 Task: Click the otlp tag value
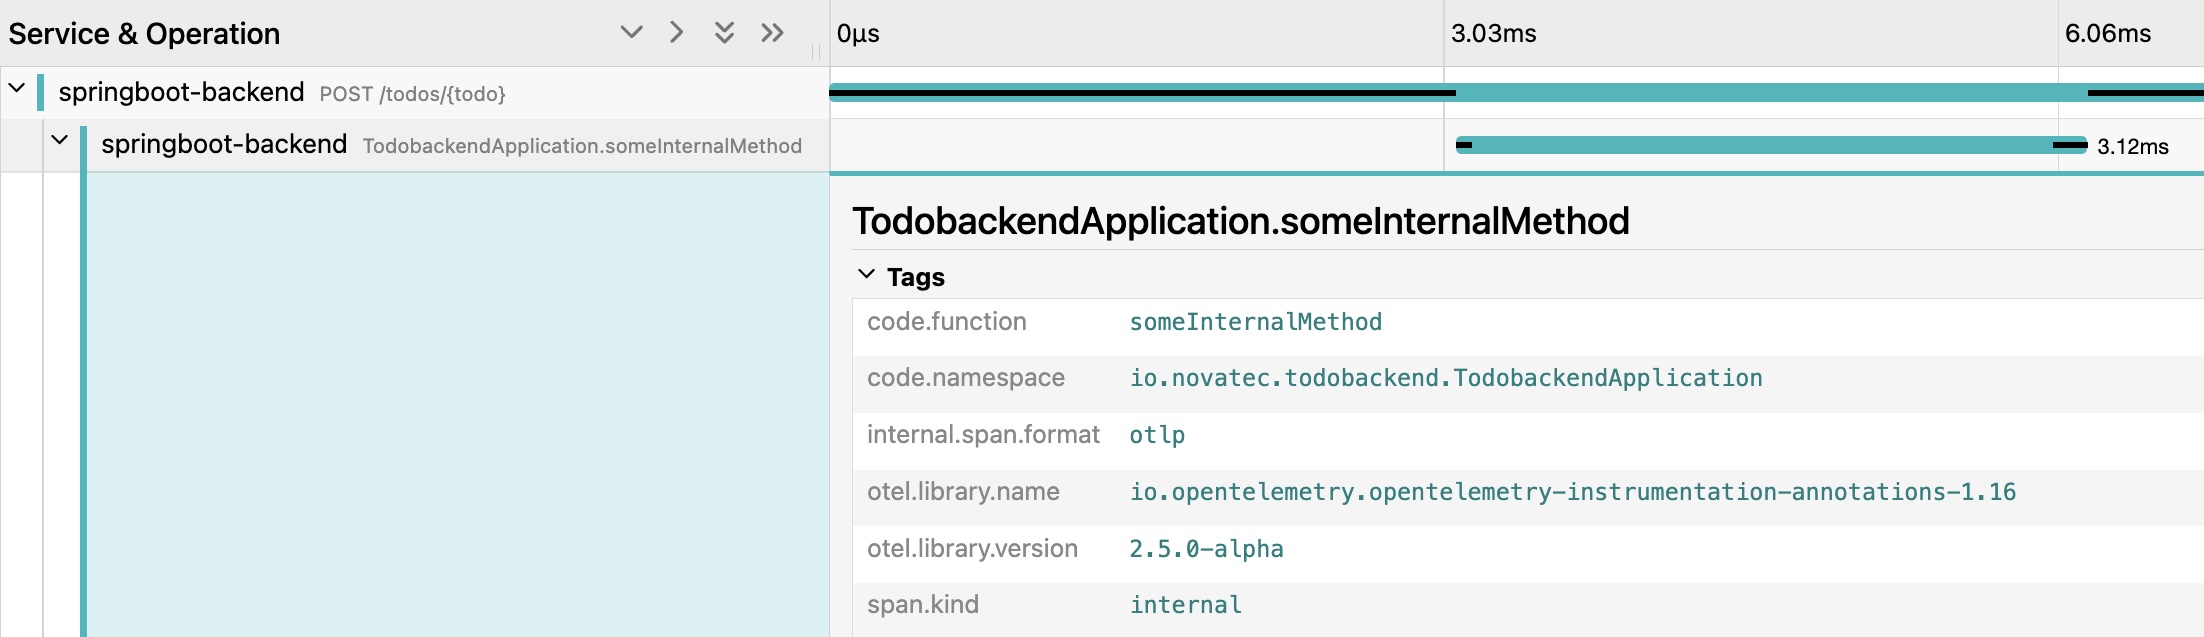coord(1157,435)
